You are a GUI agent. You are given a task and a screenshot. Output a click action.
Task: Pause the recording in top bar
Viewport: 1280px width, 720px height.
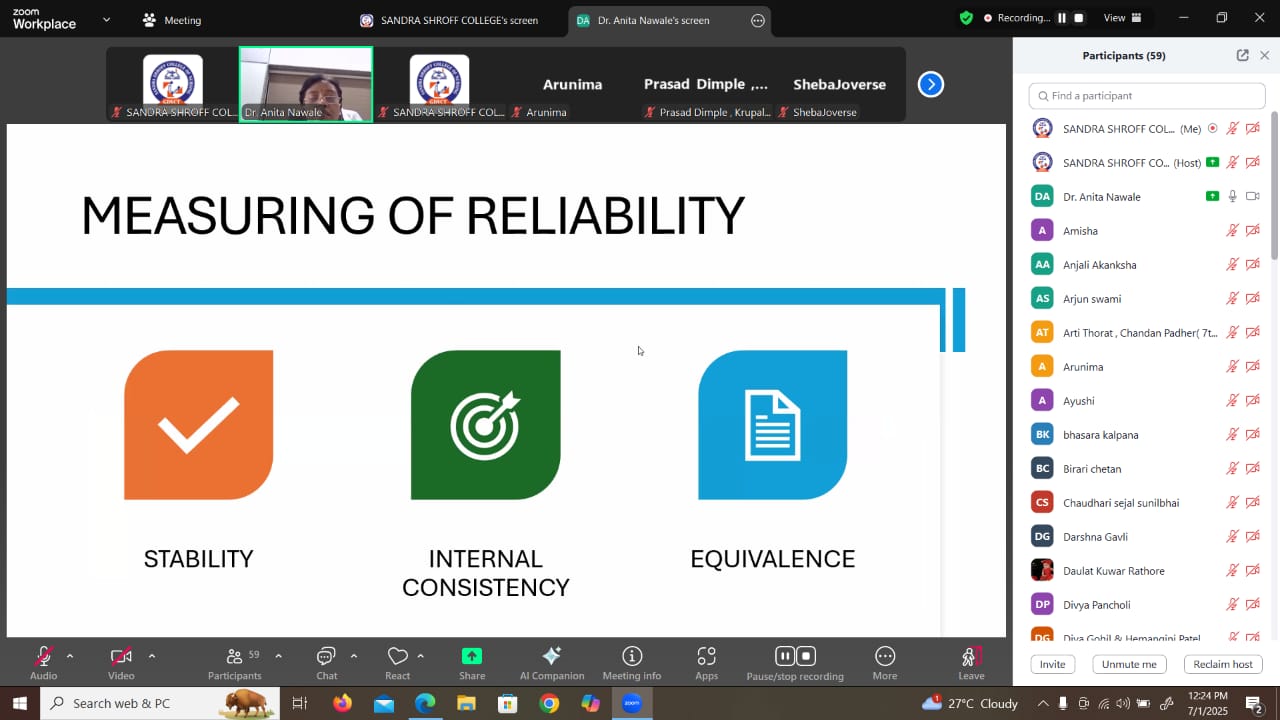1062,18
